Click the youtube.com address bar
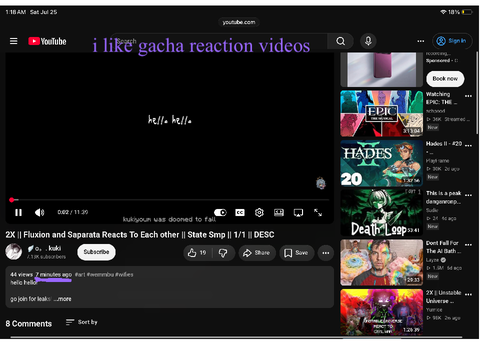Viewport: 480px width, 360px height. tap(239, 22)
